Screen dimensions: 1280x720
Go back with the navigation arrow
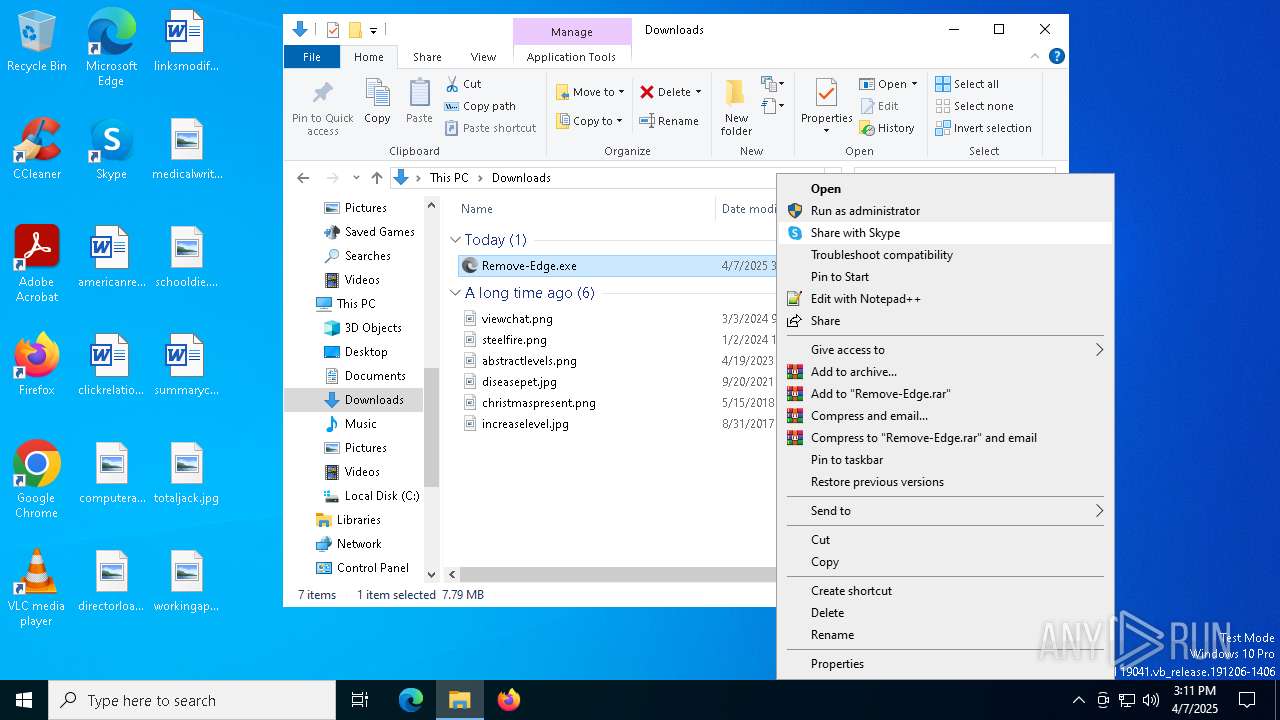click(303, 178)
